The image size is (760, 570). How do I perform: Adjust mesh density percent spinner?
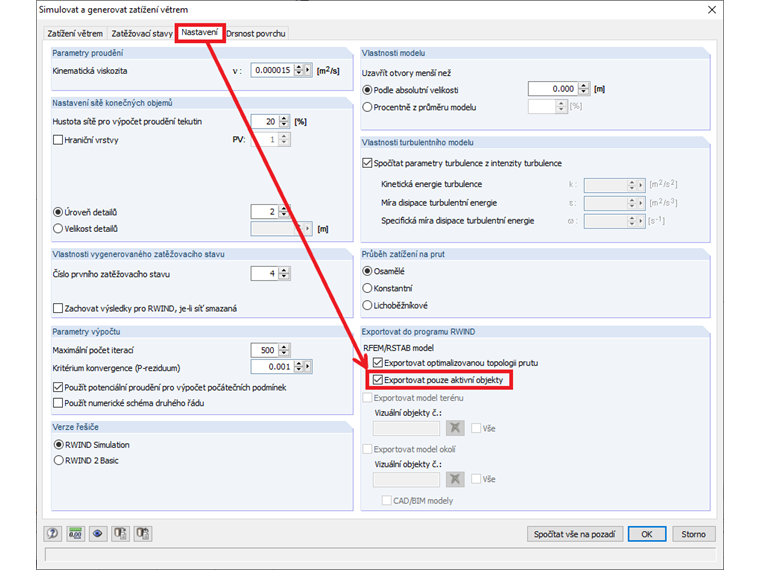click(285, 121)
